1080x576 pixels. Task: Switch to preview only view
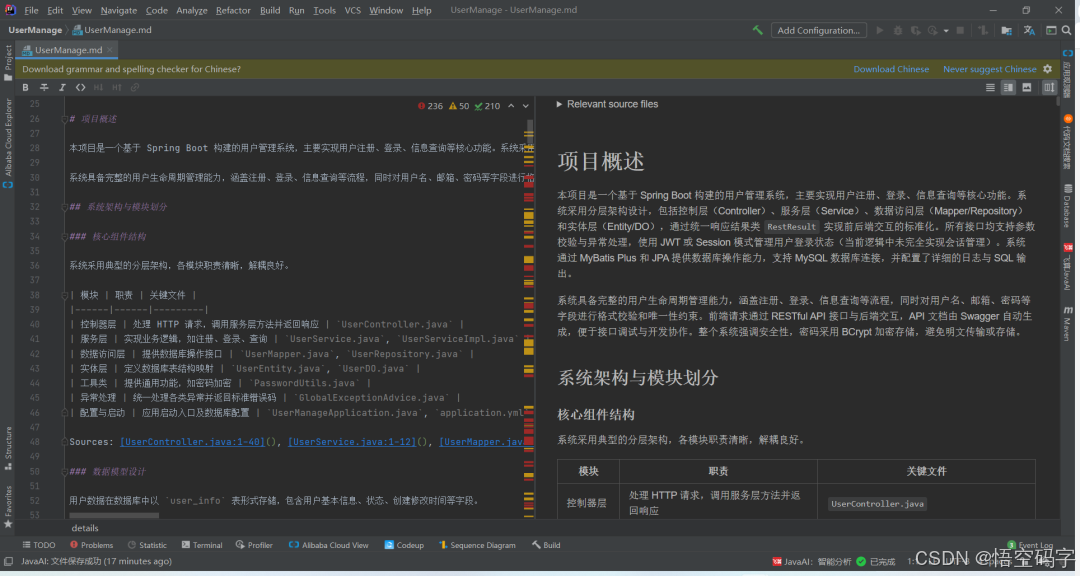pos(1026,88)
